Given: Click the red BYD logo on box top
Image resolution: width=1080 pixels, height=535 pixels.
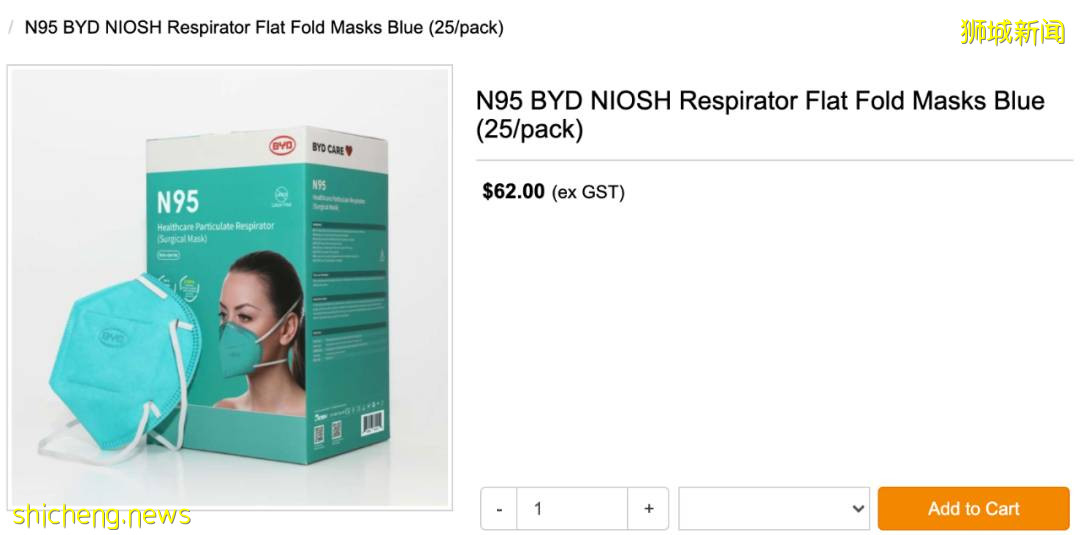Looking at the screenshot, I should (283, 146).
